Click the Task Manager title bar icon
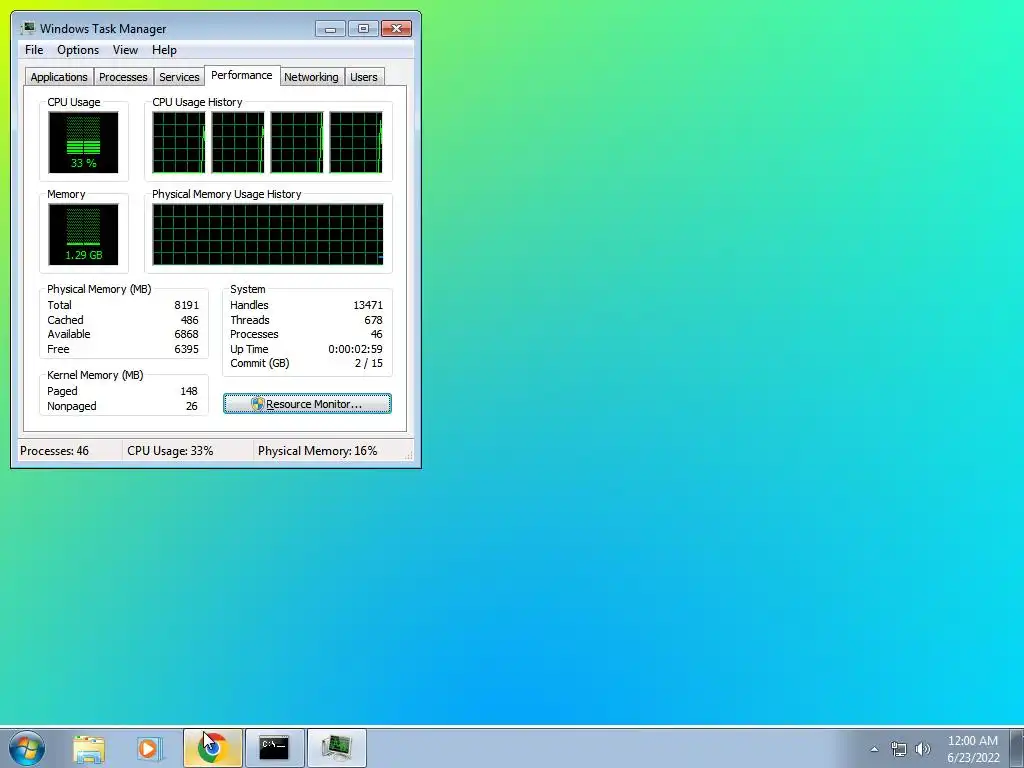 click(x=28, y=28)
